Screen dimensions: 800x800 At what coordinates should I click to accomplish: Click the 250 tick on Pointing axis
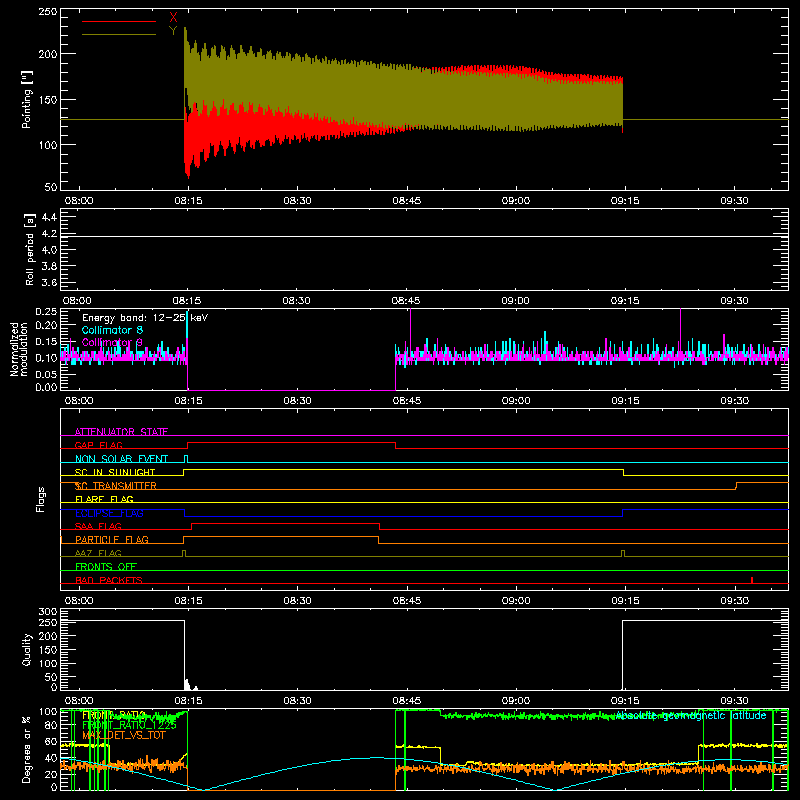tap(48, 11)
